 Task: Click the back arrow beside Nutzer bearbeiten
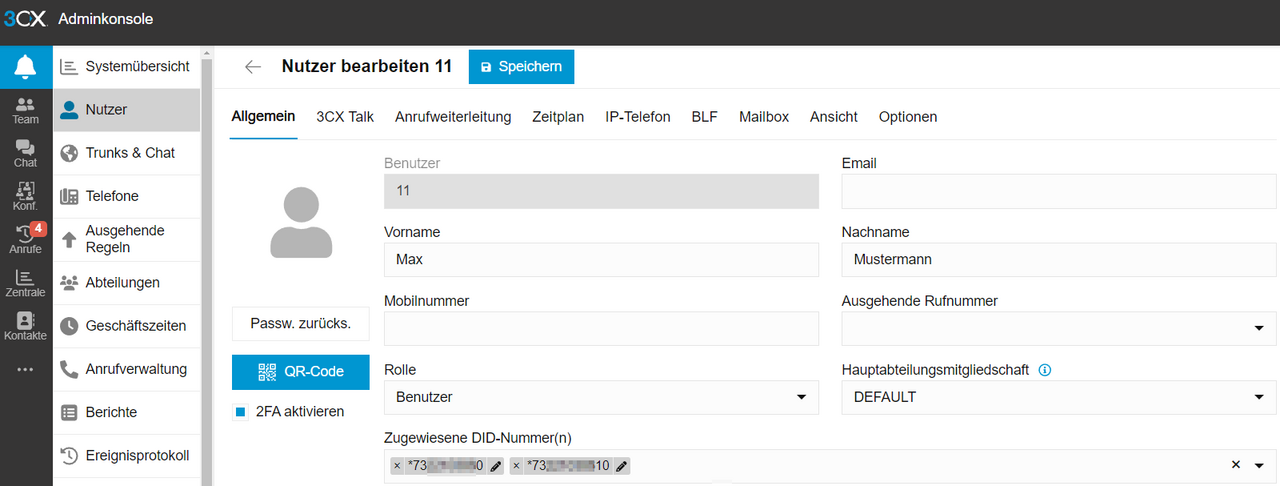pos(253,67)
